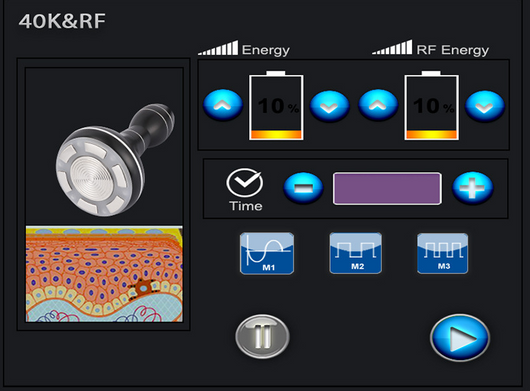530x391 pixels.
Task: Increase Energy with the up arrow
Action: tap(223, 105)
